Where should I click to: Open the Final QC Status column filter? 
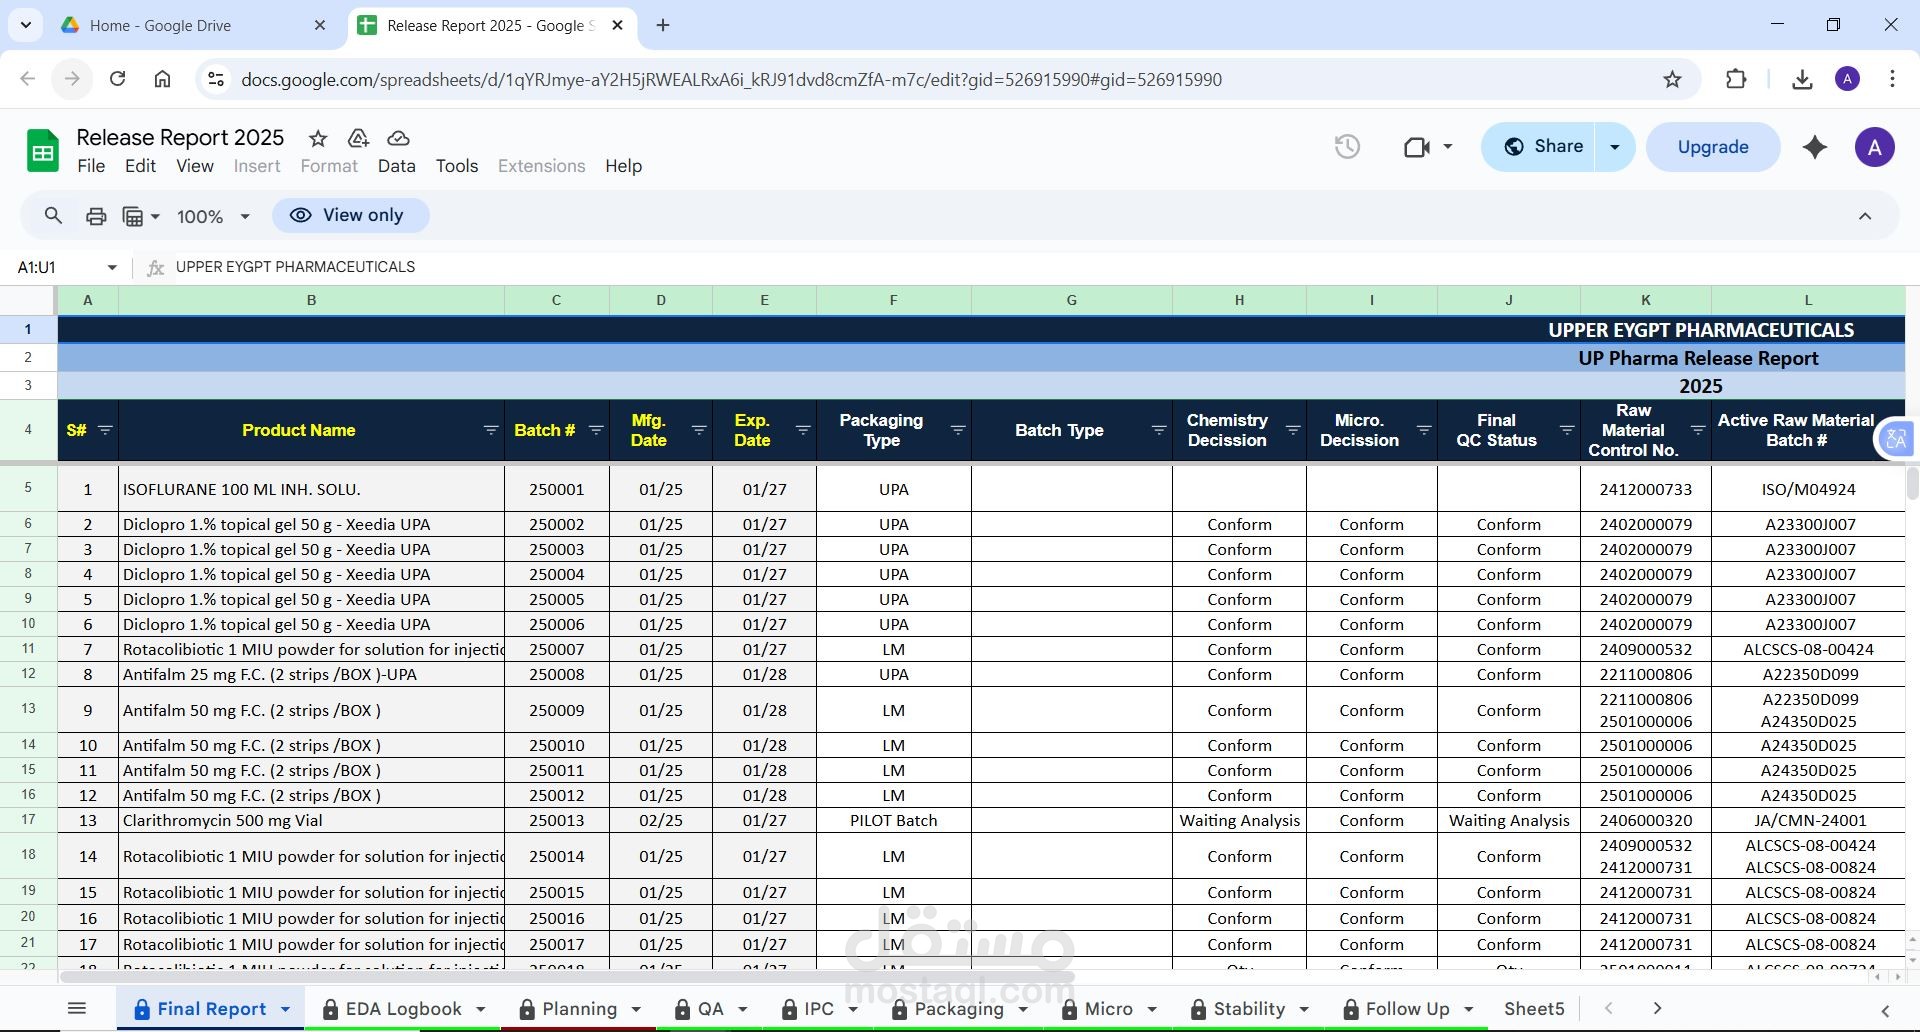click(1566, 430)
